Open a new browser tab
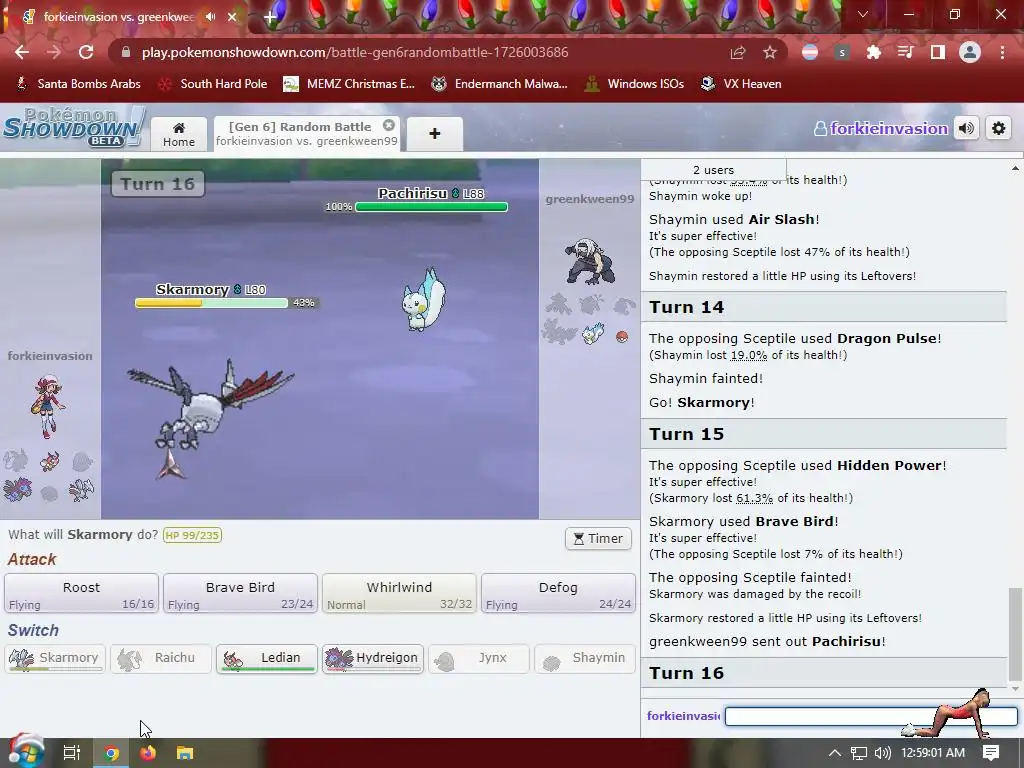This screenshot has height=768, width=1024. 270,18
